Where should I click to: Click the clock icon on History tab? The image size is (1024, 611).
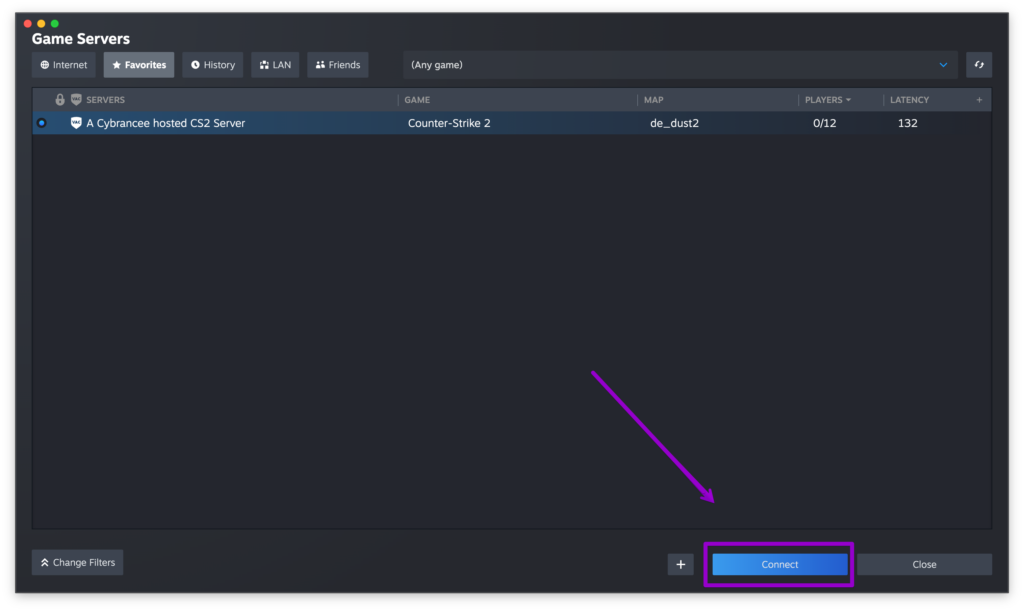(x=195, y=64)
